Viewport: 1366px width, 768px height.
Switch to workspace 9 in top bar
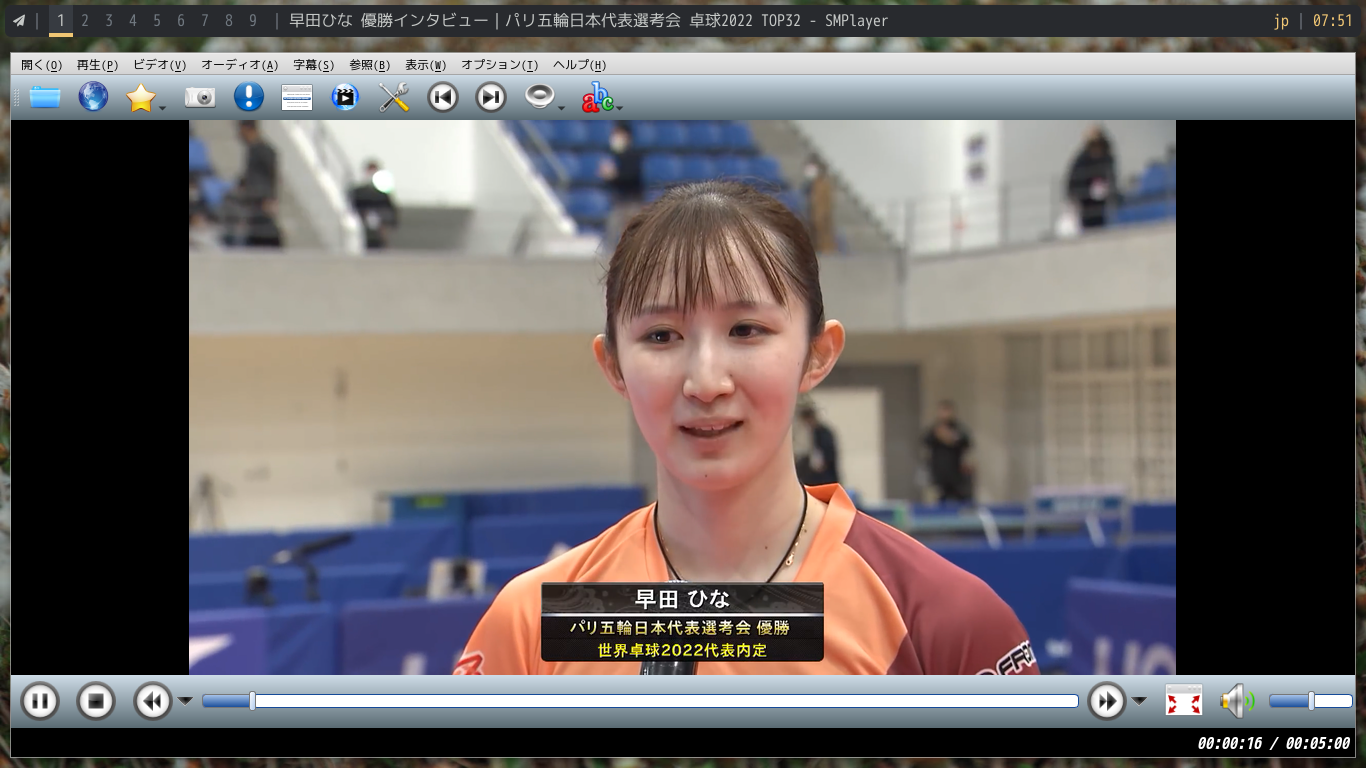click(x=253, y=20)
